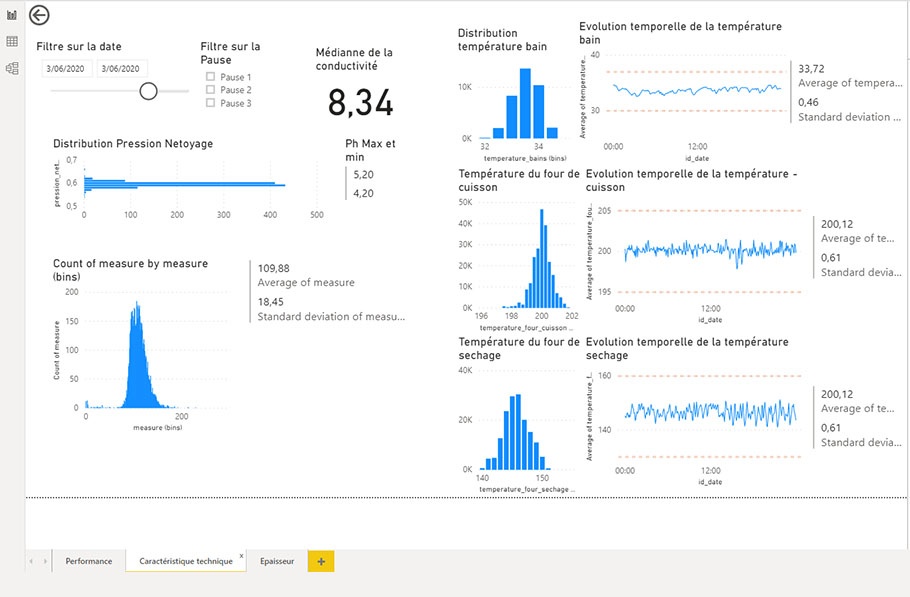Select the Caractéristique technique tab
Viewport: 910px width, 597px height.
185,562
